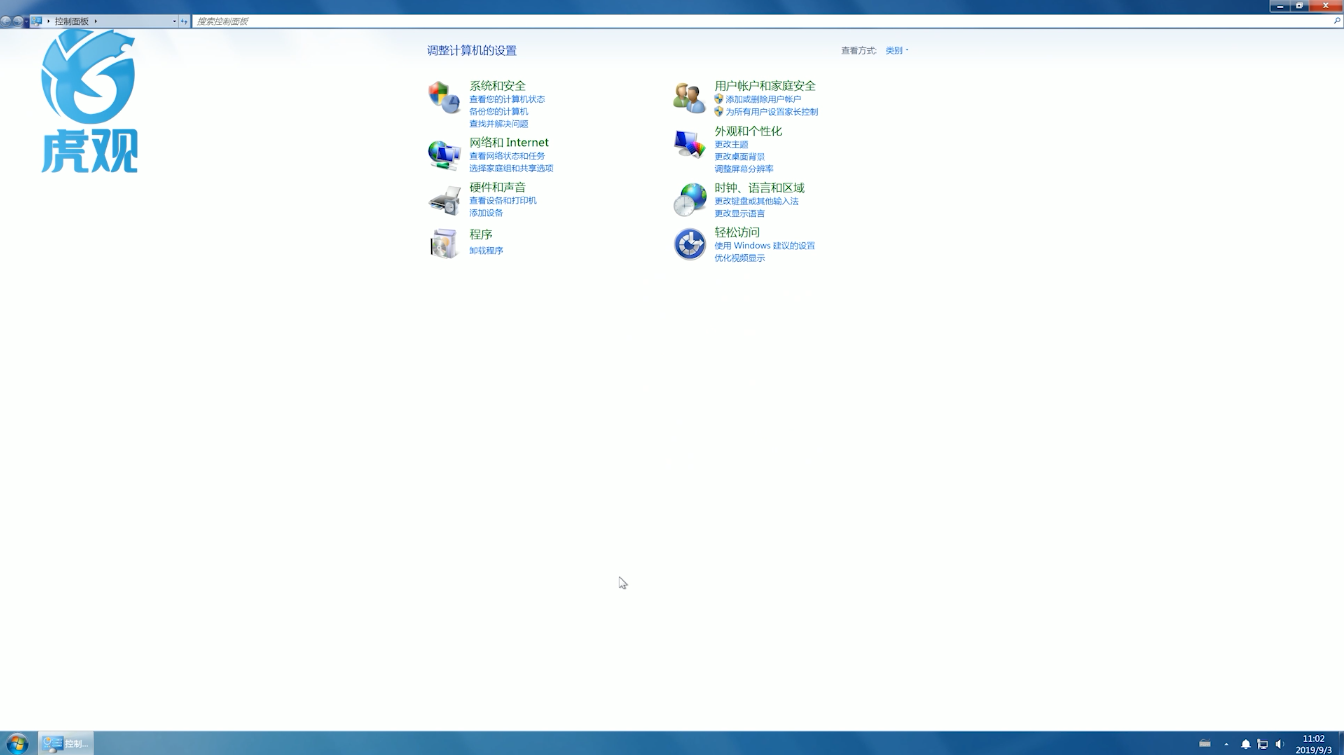Screen dimensions: 1344x755
Task: Click 更改键盘或其他输入法 link
Action: (x=756, y=201)
